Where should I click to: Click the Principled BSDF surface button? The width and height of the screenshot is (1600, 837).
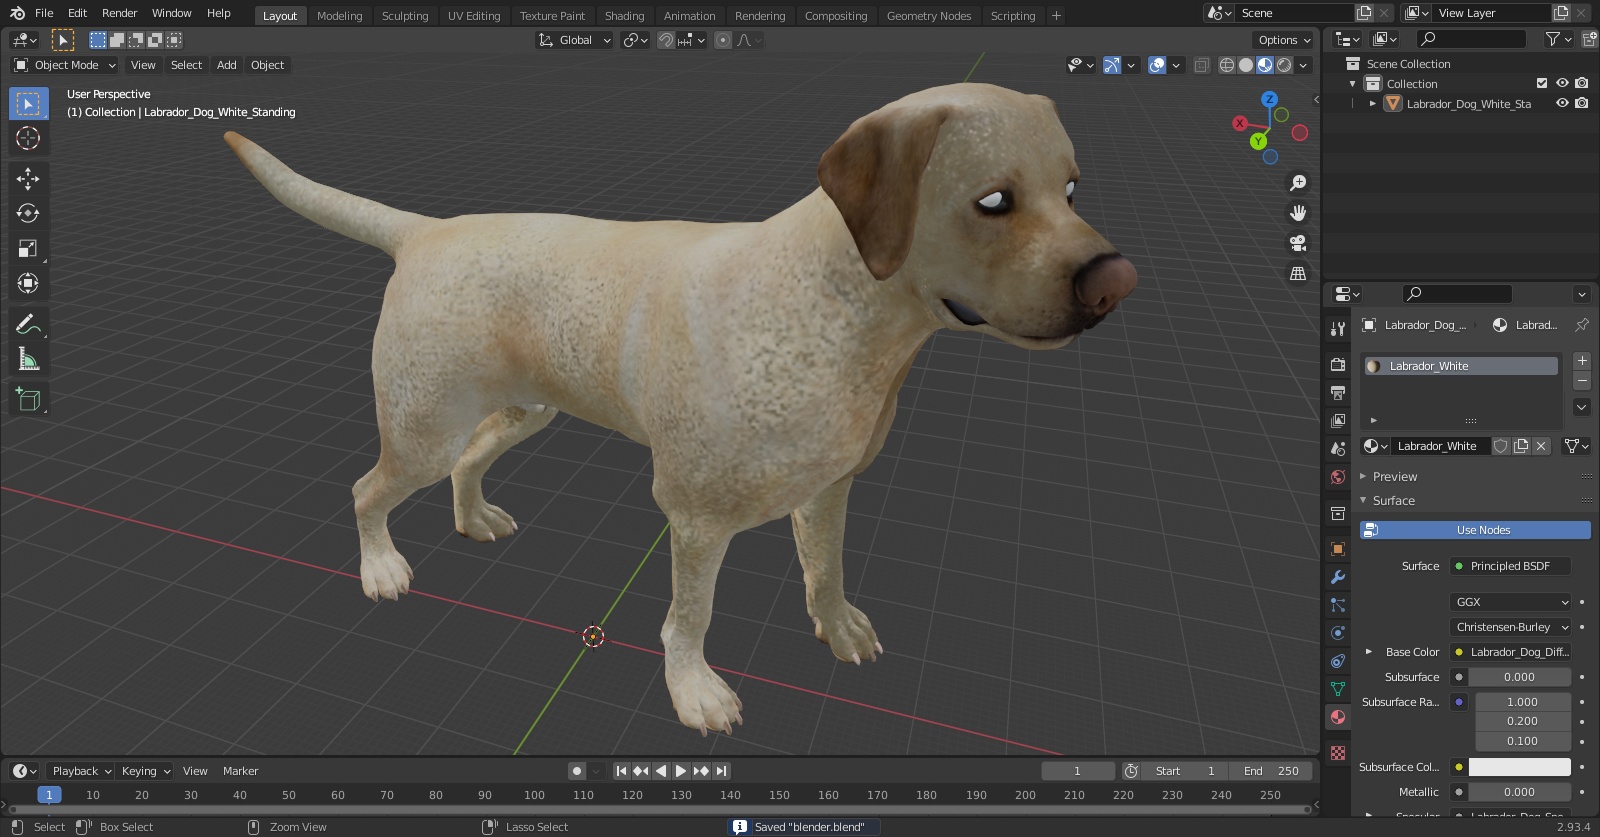coord(1511,566)
